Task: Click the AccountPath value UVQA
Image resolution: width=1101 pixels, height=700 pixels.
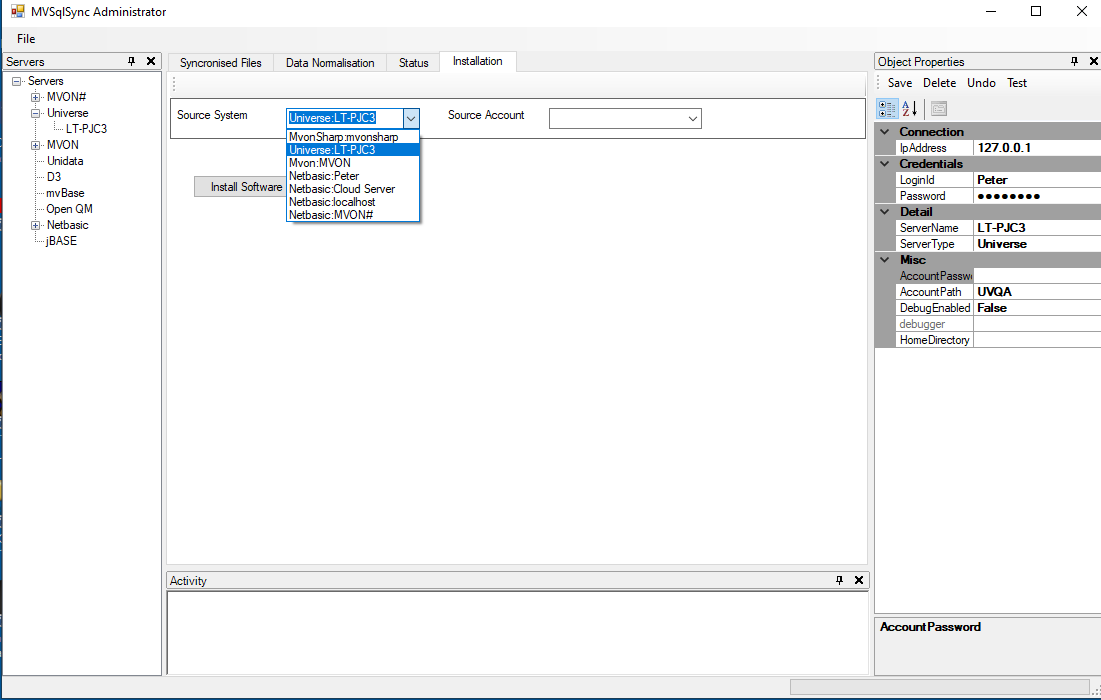Action: click(x=1037, y=291)
